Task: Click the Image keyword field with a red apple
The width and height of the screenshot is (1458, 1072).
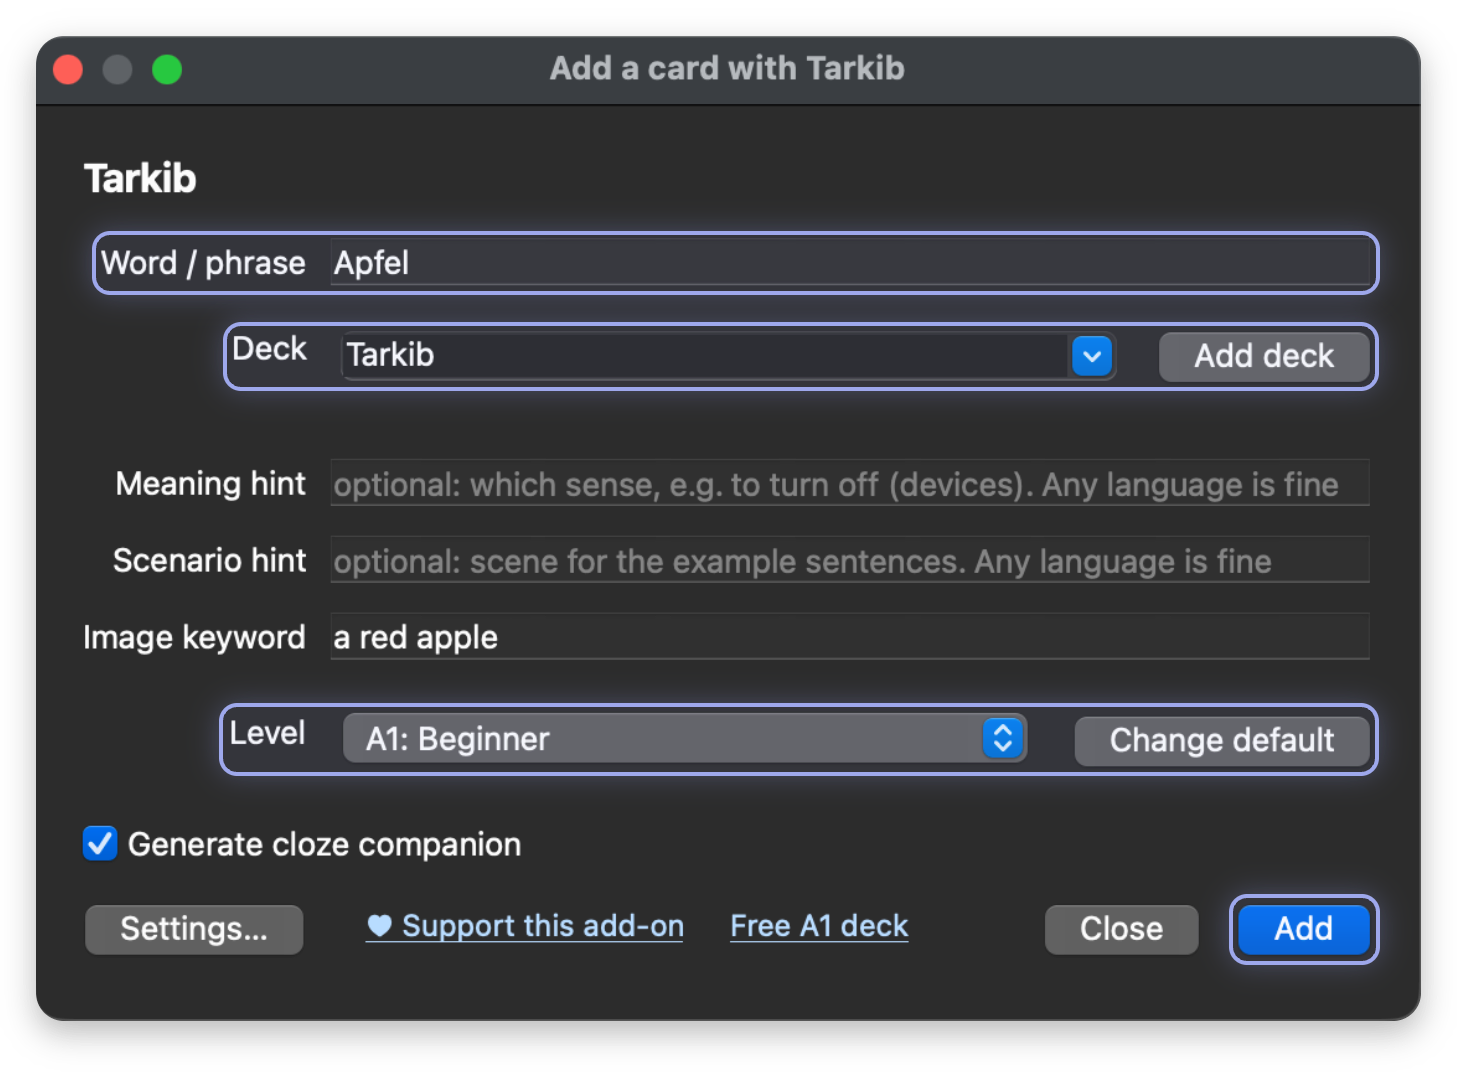Action: click(850, 637)
